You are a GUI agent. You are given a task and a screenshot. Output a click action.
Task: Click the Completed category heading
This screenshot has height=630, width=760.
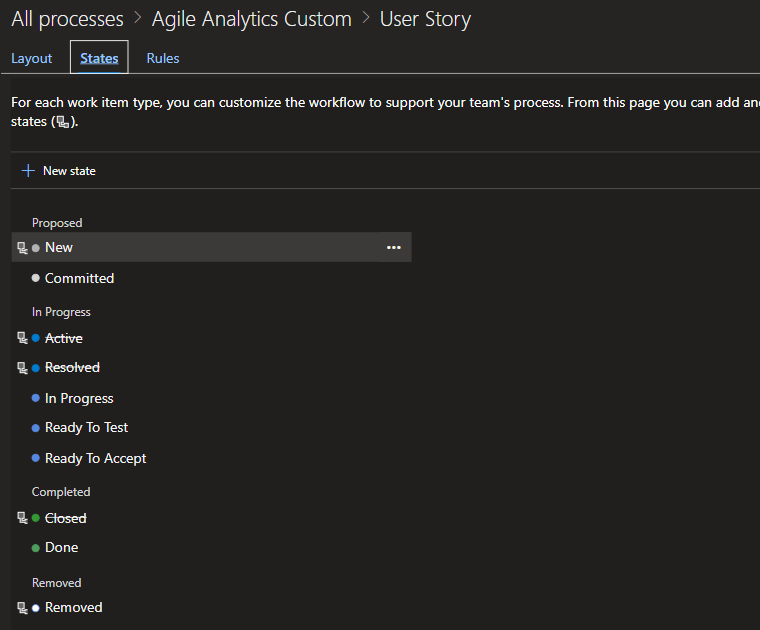(61, 492)
